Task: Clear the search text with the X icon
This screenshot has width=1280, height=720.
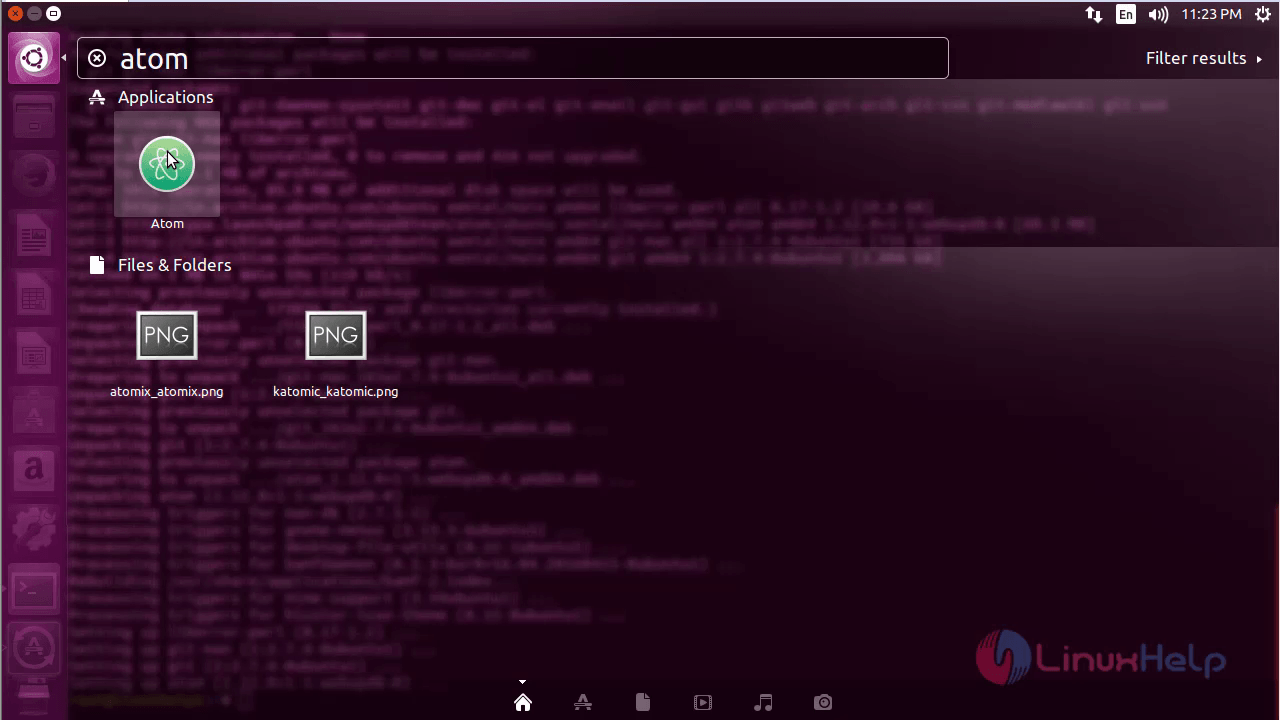Action: [97, 58]
